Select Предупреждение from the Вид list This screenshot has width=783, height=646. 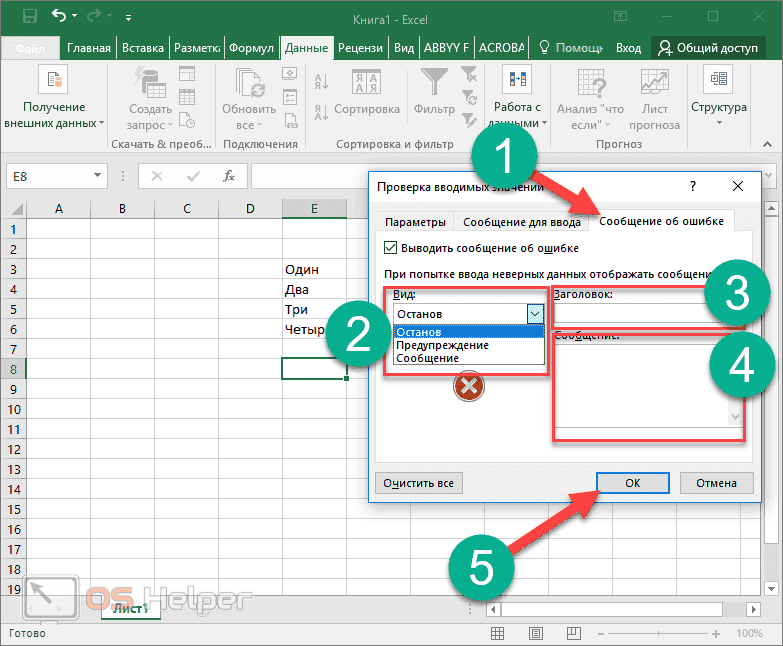(x=442, y=345)
